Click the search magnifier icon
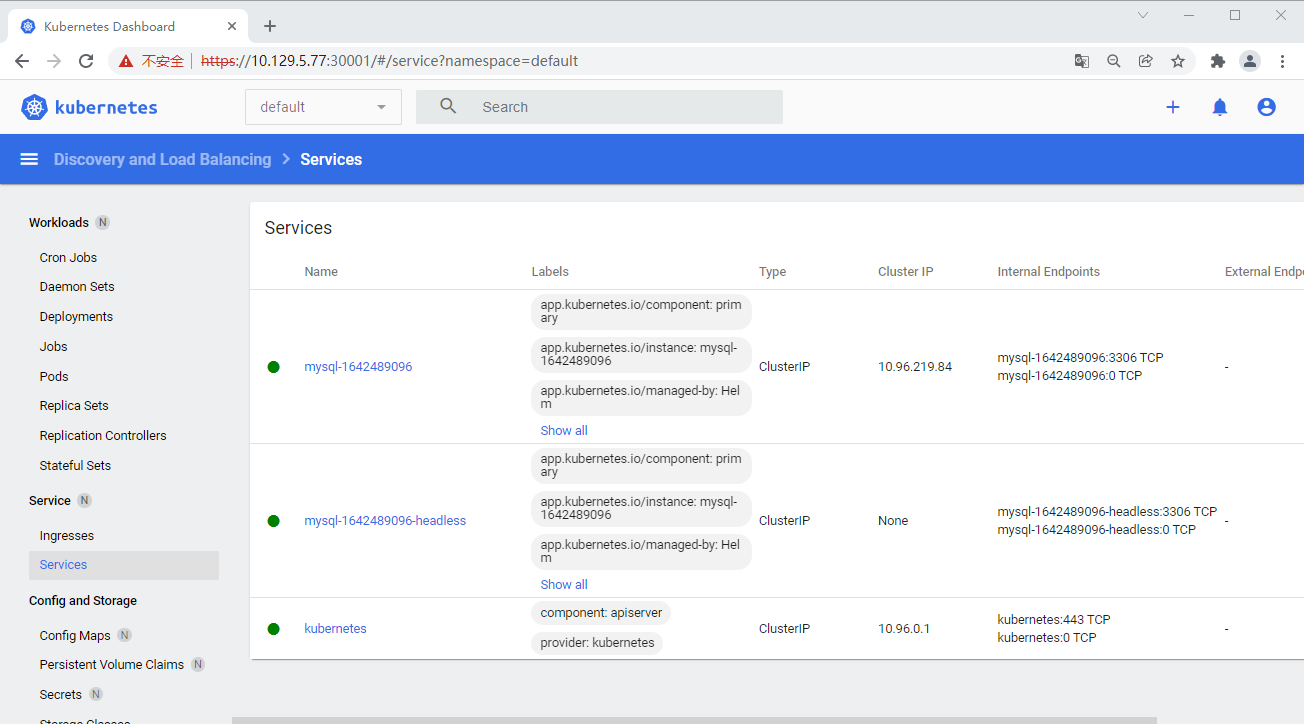The height and width of the screenshot is (724, 1304). (447, 106)
